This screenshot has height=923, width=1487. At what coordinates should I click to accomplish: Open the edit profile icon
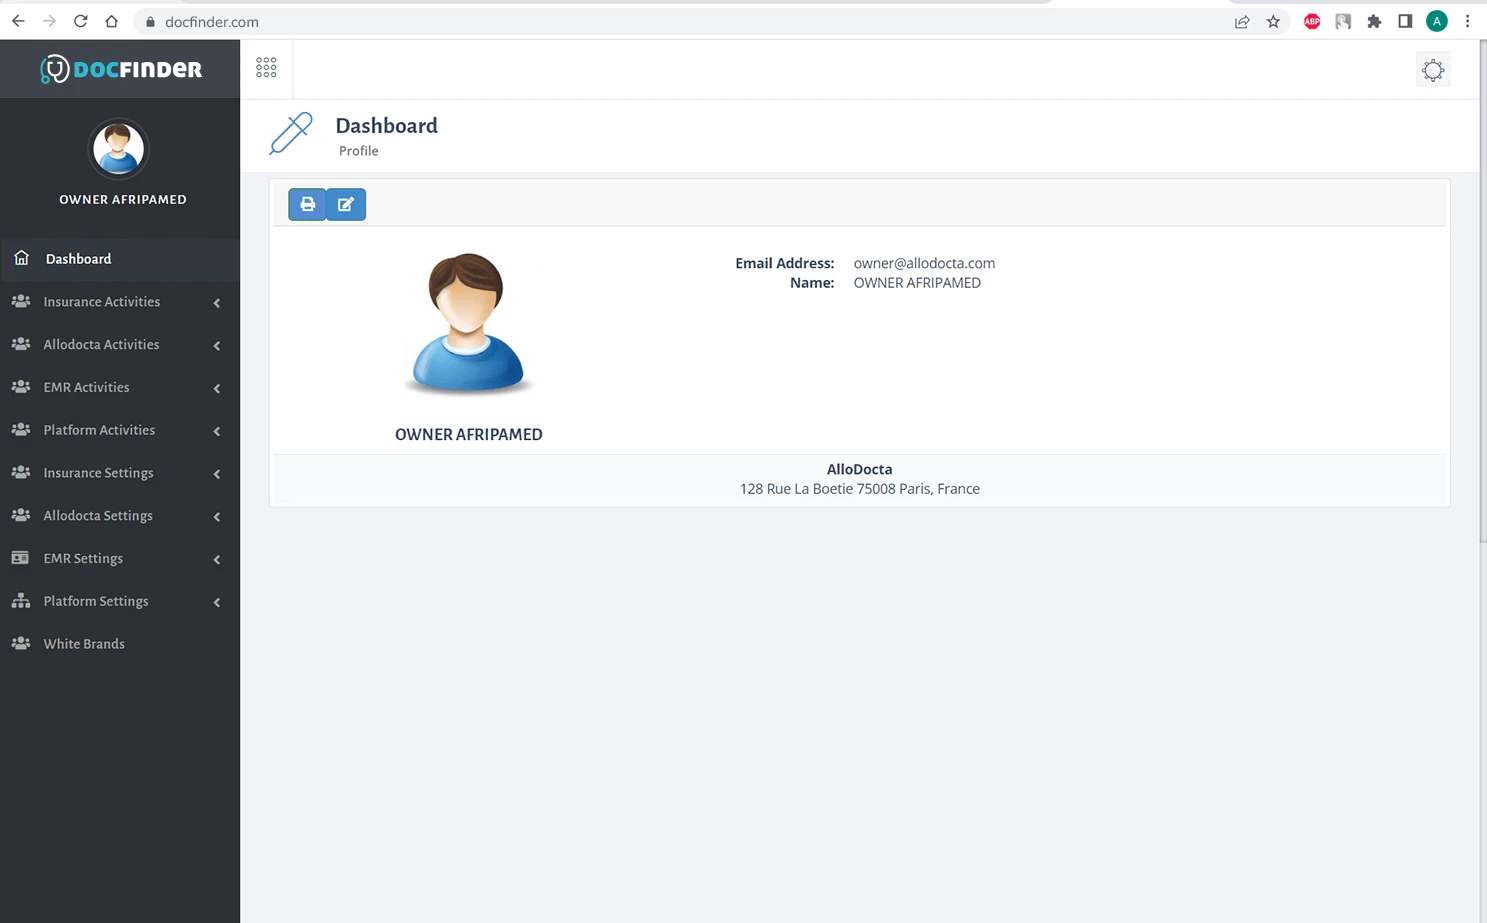tap(345, 204)
